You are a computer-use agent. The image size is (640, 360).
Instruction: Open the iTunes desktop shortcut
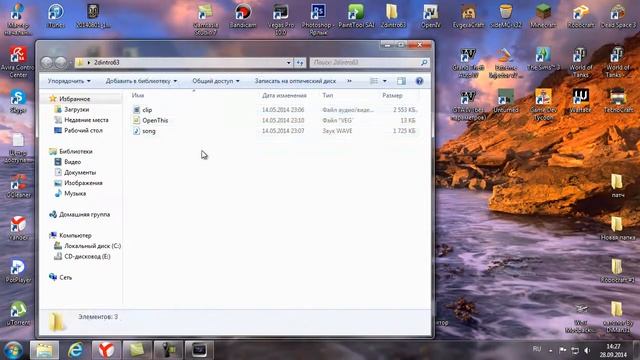pos(56,16)
